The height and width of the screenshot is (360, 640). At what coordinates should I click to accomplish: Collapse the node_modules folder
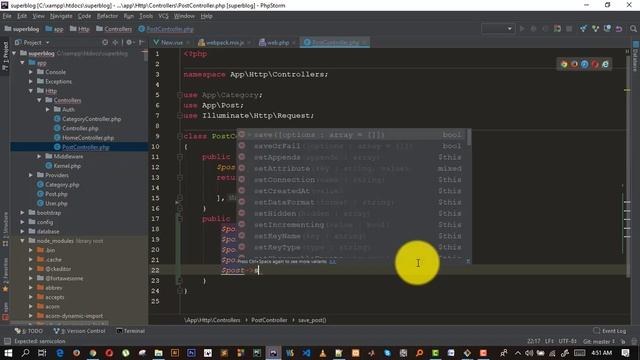(22, 241)
